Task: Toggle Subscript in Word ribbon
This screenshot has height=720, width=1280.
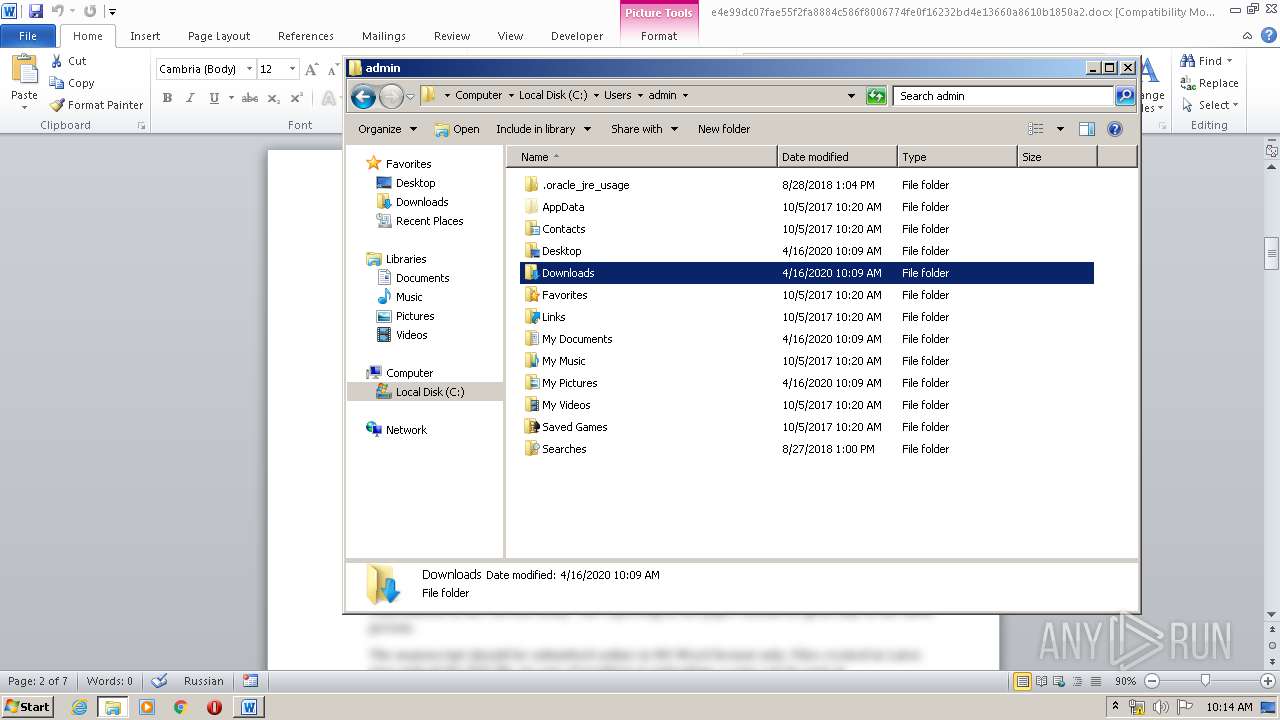Action: point(275,98)
